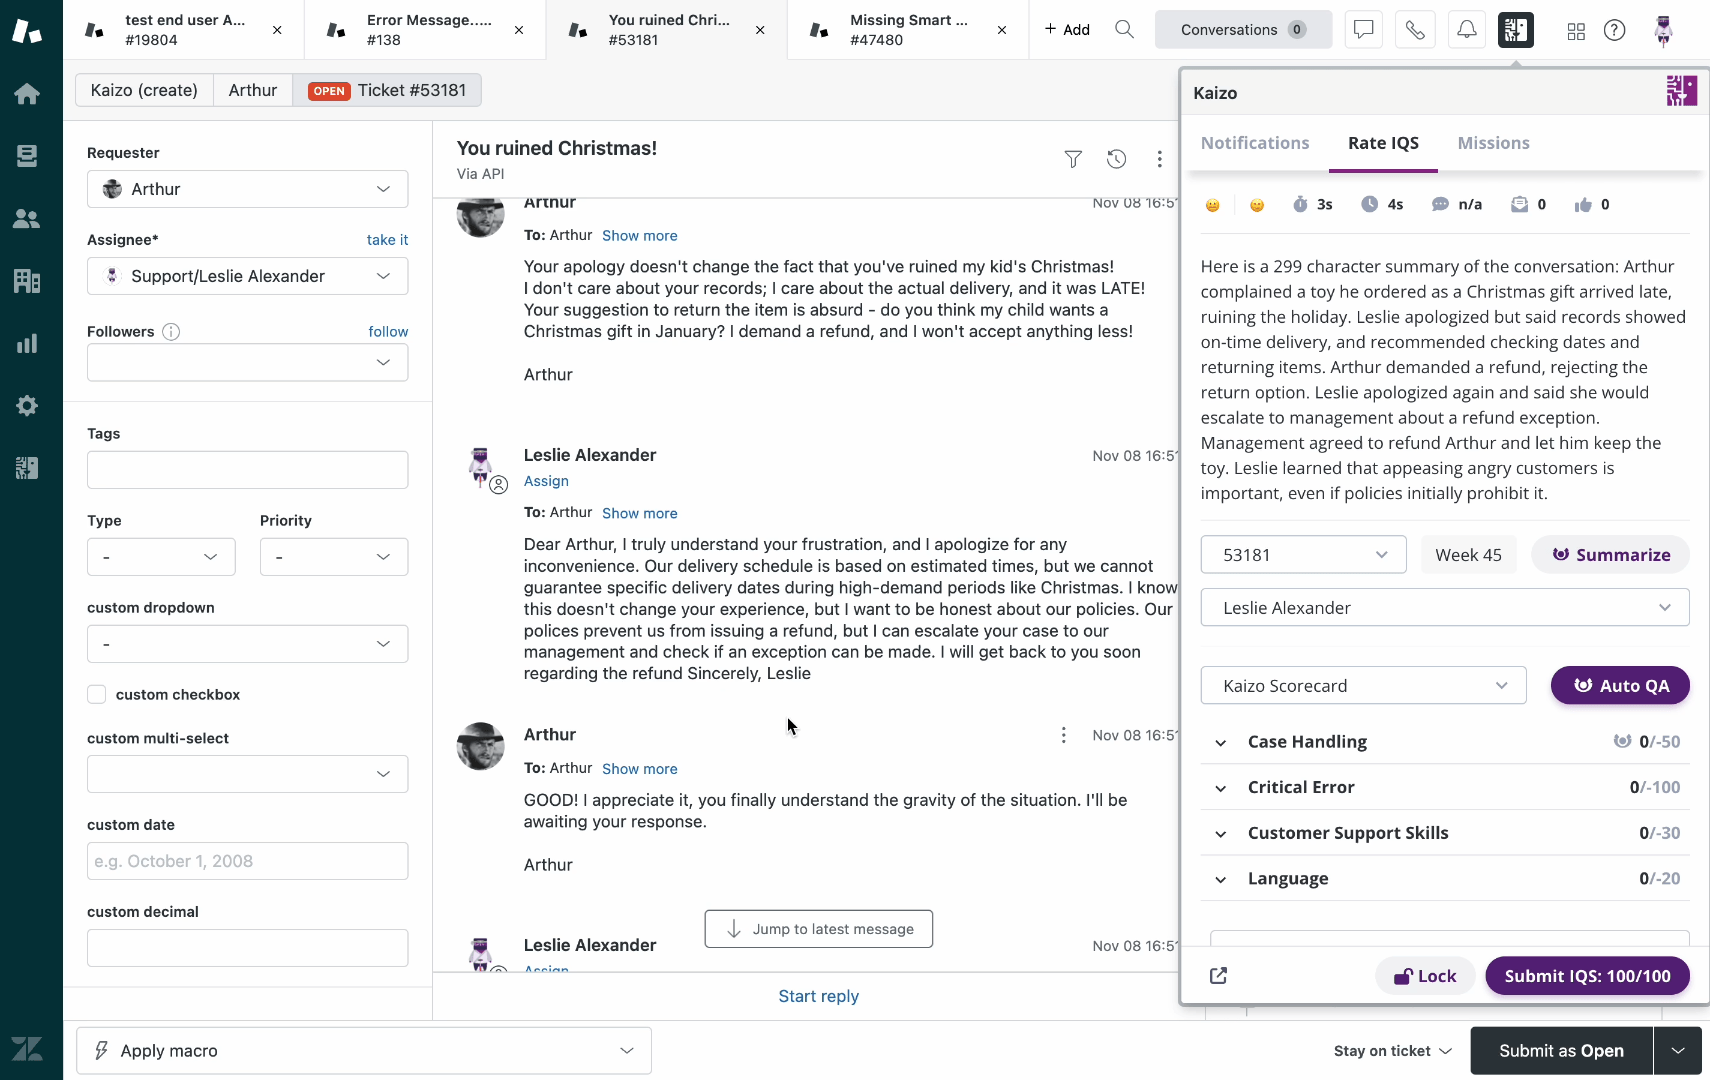Viewport: 1710px width, 1080px height.
Task: Click the Zendesk logo at bottom left
Action: click(27, 1049)
